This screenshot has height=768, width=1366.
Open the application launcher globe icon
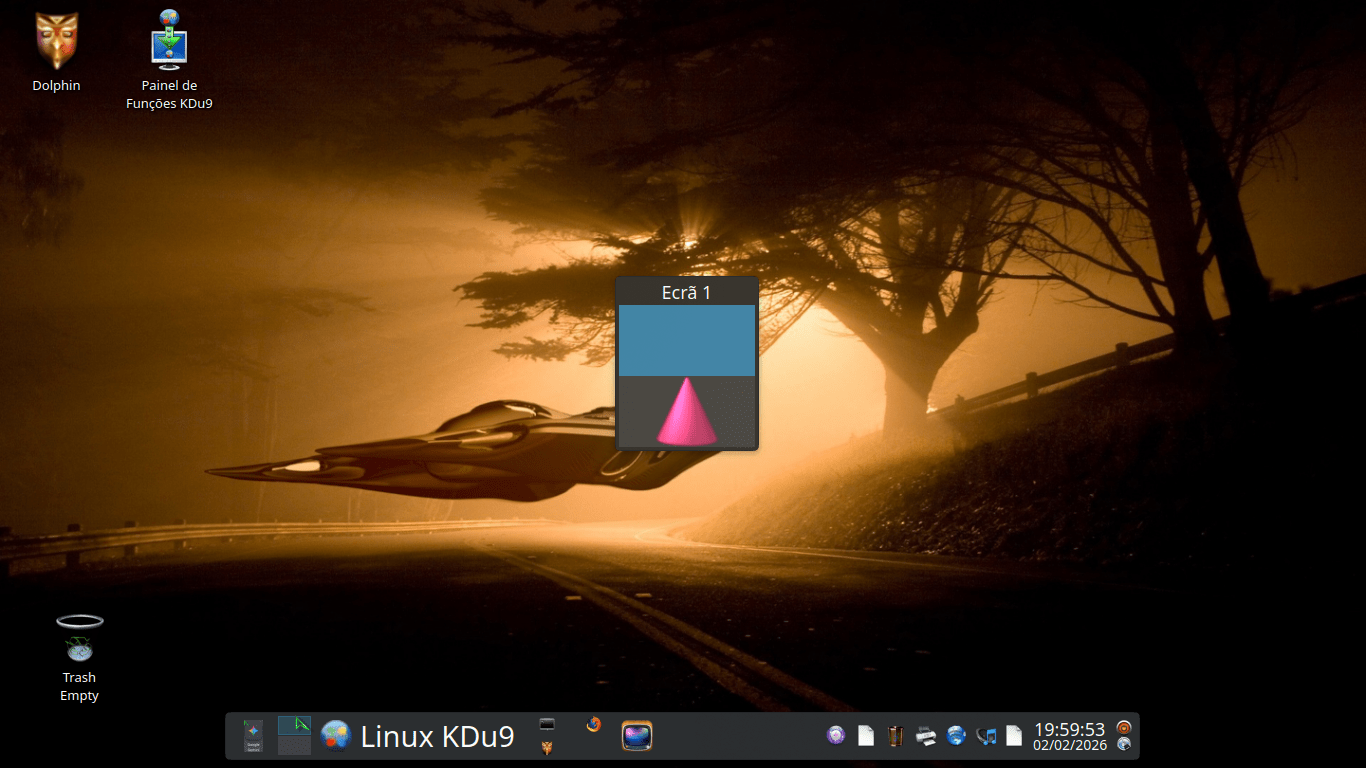[335, 736]
